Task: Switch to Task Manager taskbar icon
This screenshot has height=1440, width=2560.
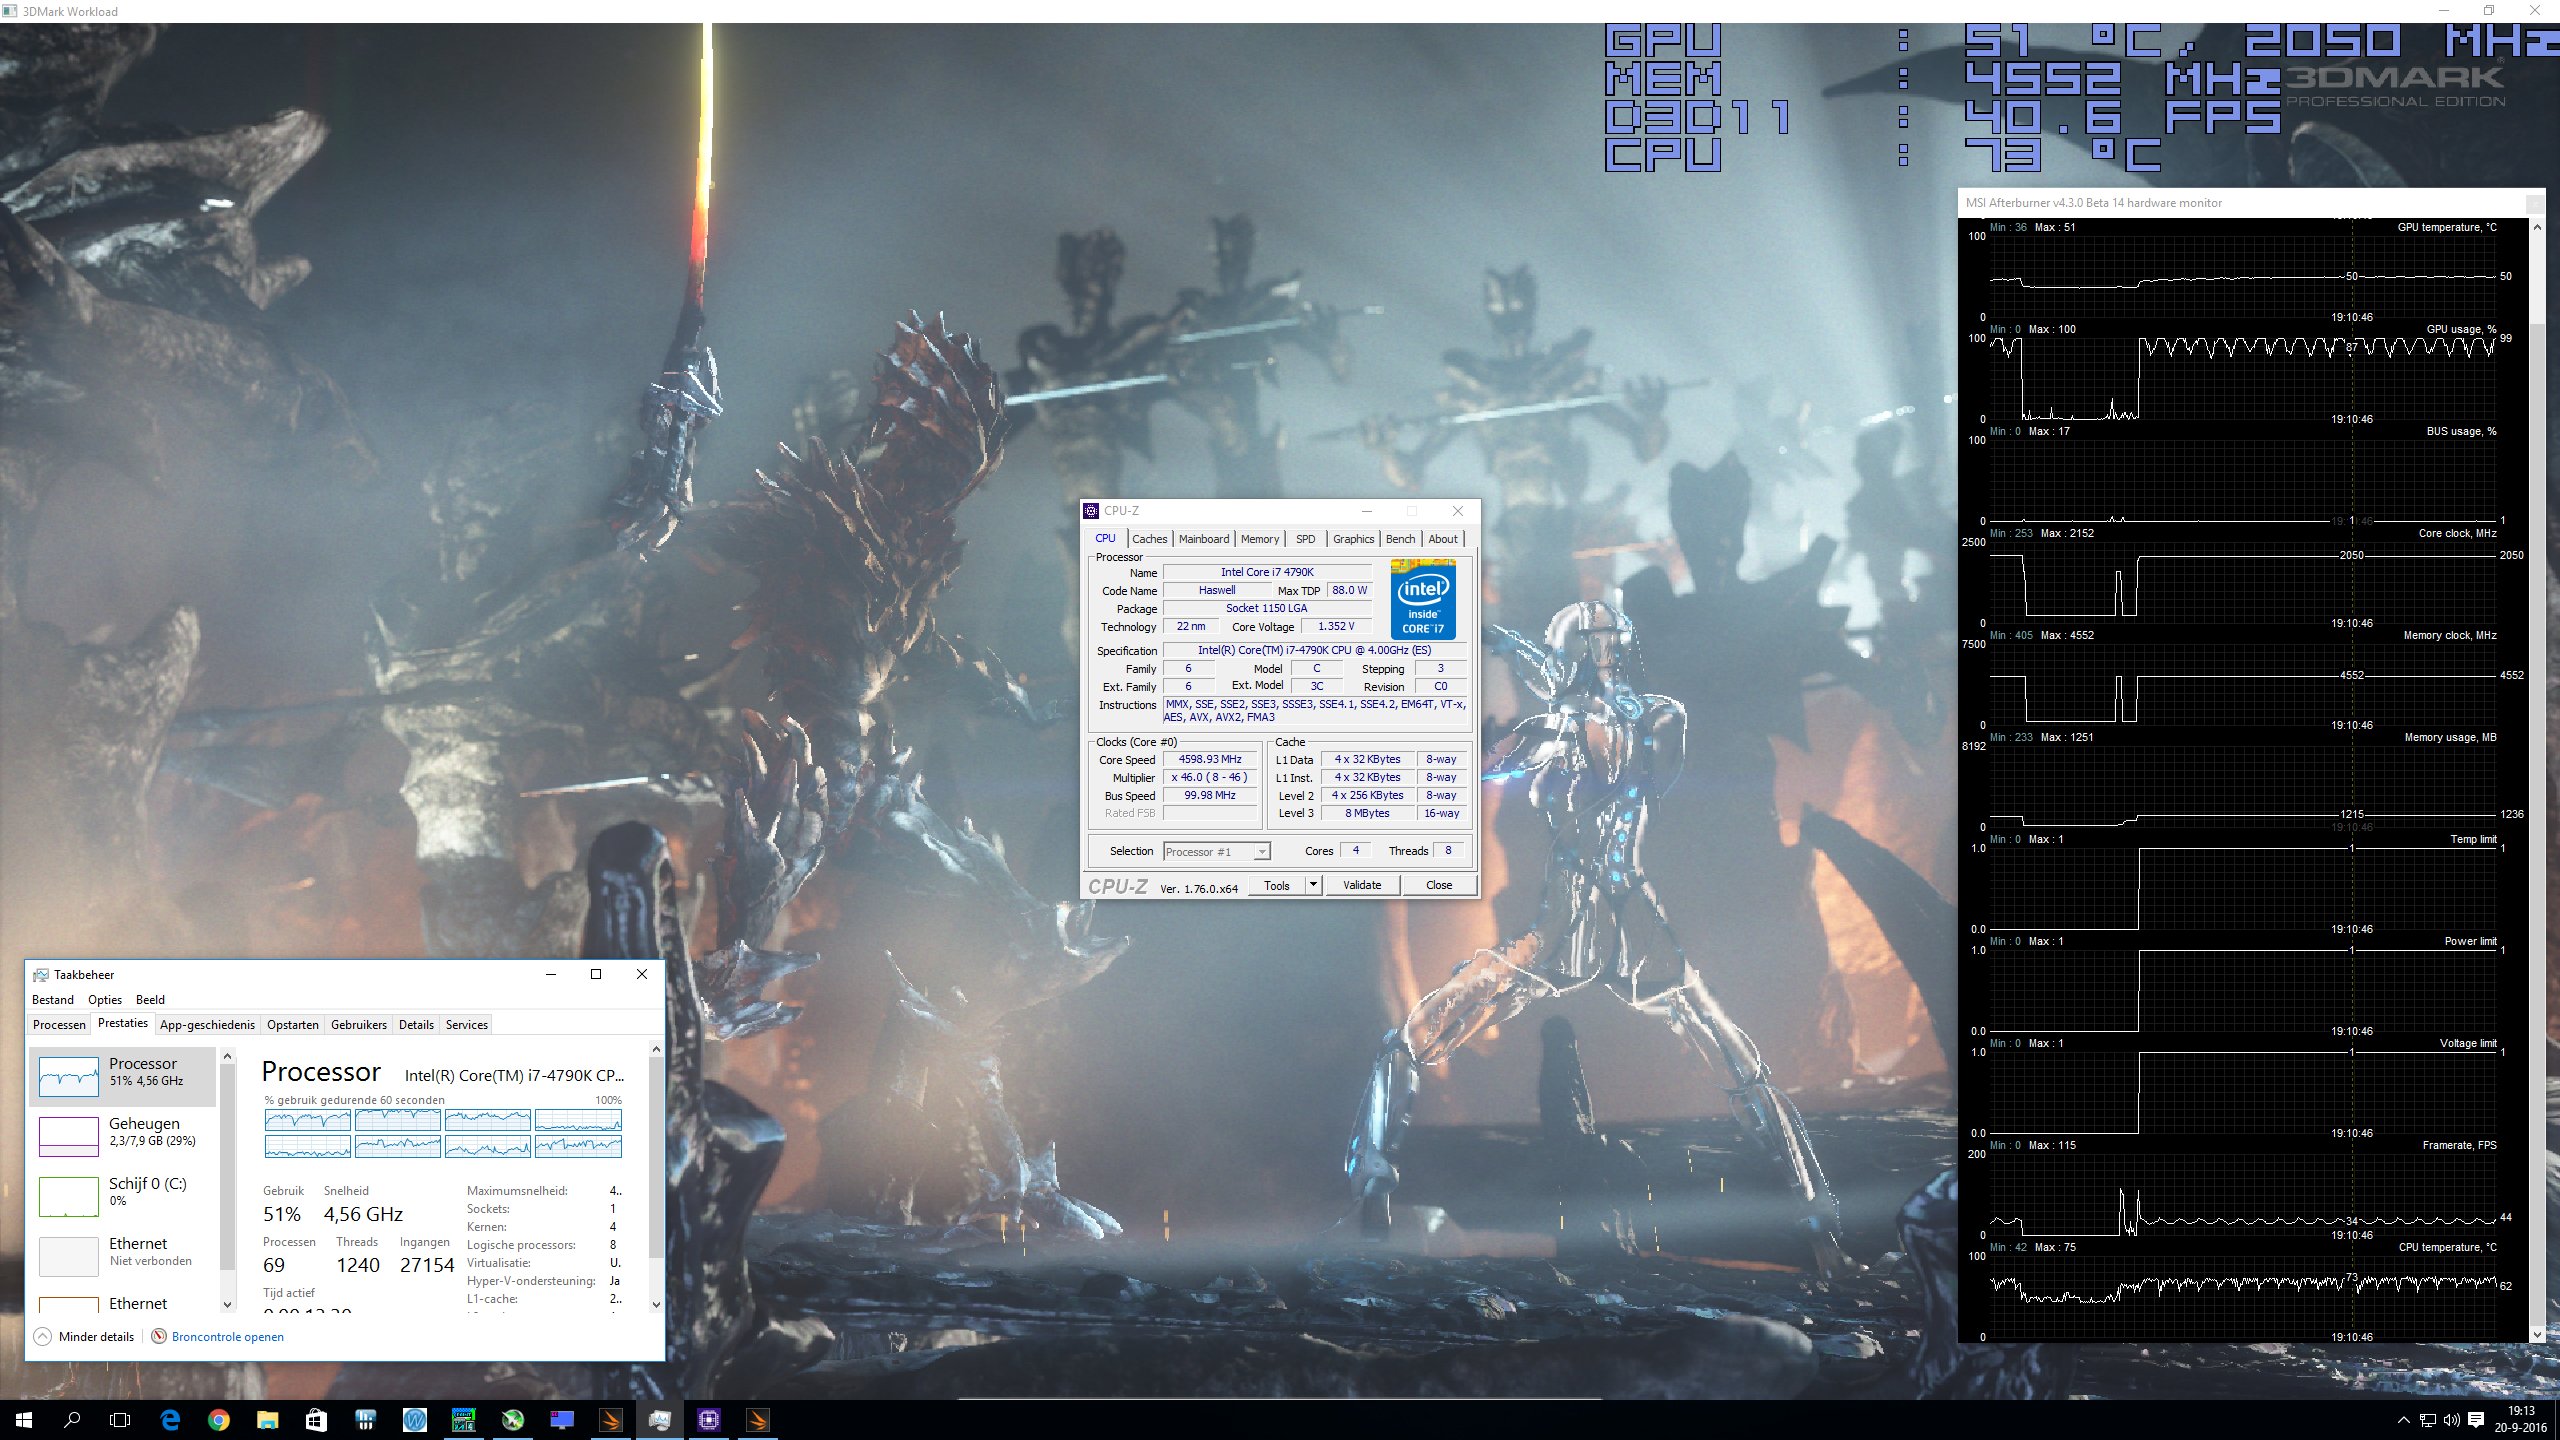Action: coord(659,1420)
